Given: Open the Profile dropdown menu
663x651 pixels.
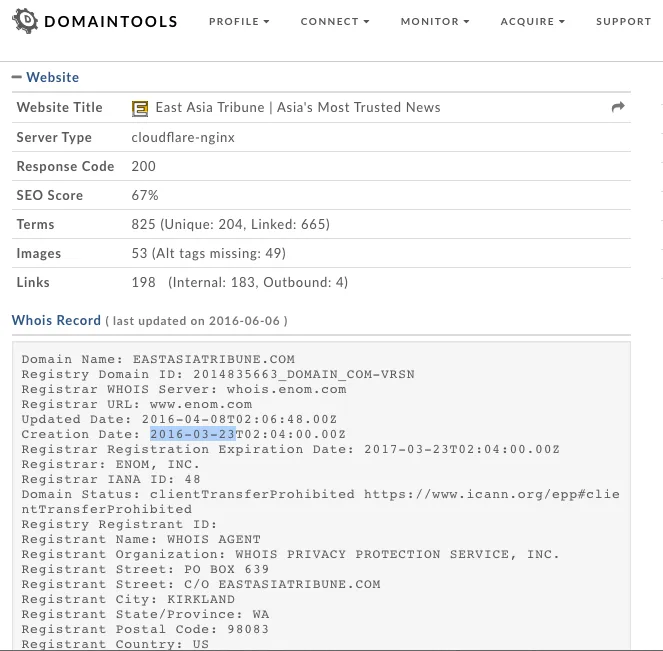Looking at the screenshot, I should [239, 22].
